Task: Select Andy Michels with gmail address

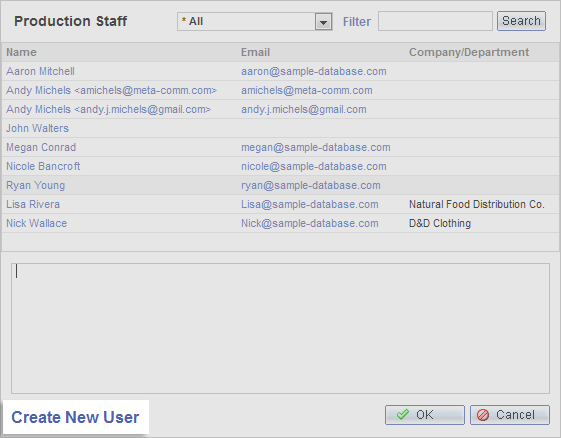Action: [x=108, y=109]
